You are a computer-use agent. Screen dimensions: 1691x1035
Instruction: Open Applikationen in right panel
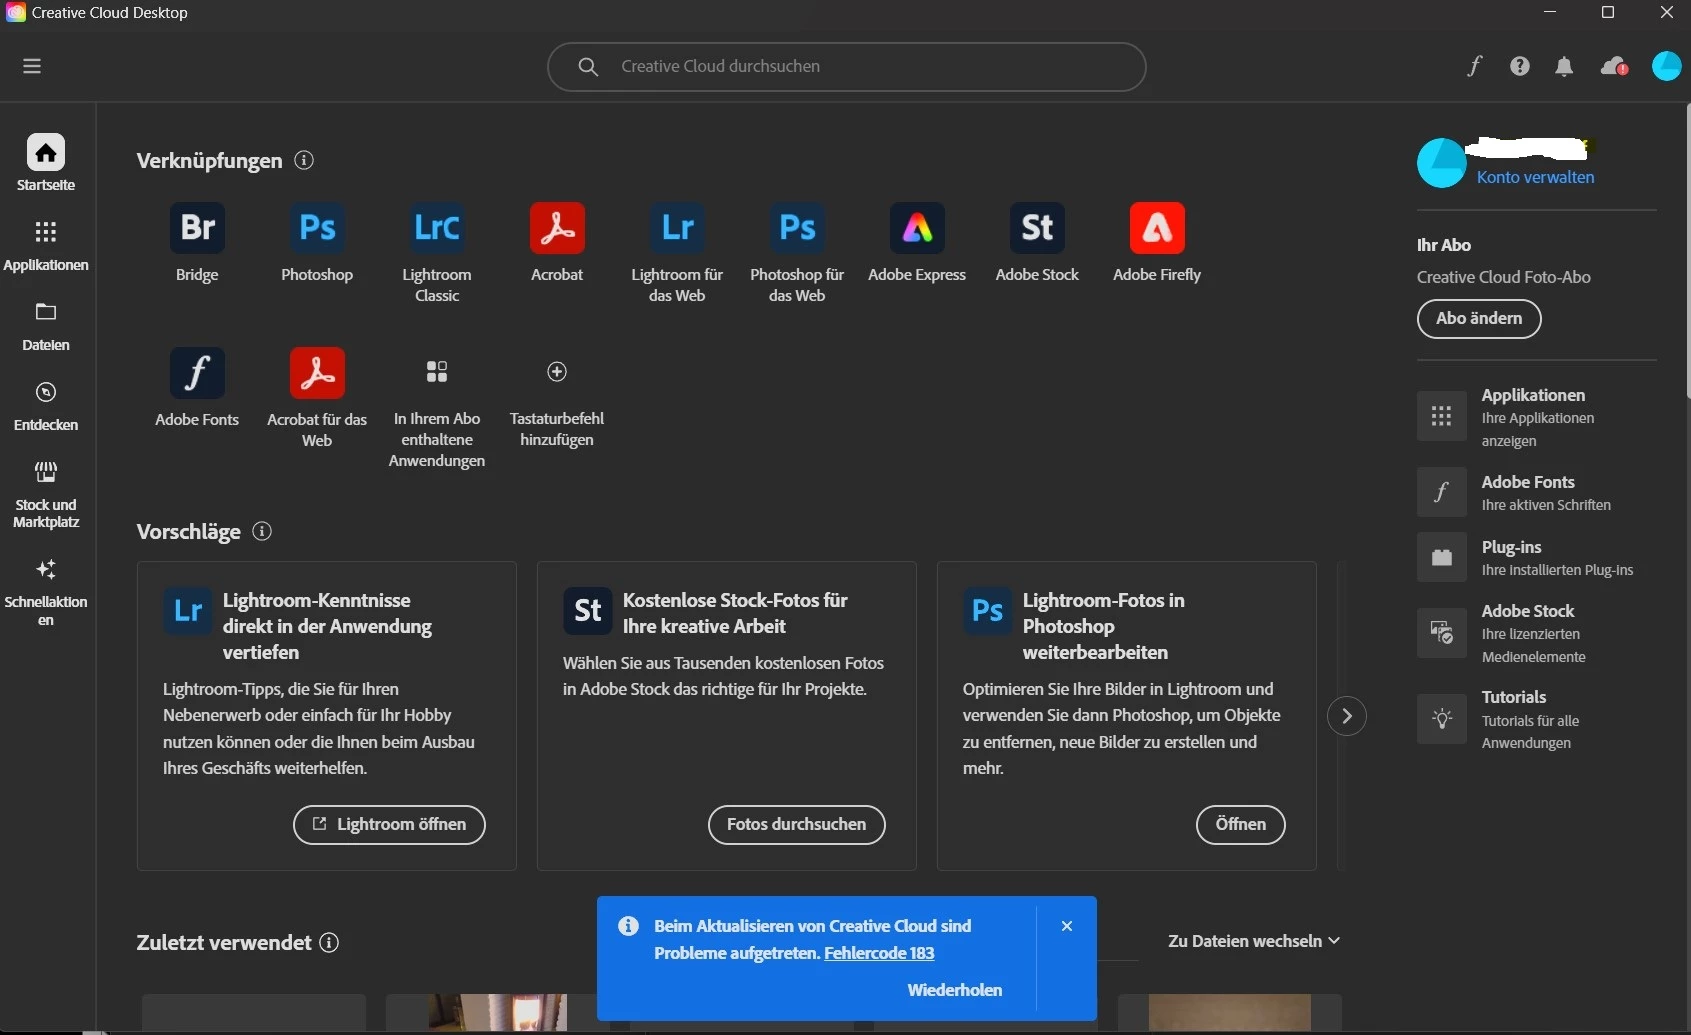click(x=1536, y=417)
